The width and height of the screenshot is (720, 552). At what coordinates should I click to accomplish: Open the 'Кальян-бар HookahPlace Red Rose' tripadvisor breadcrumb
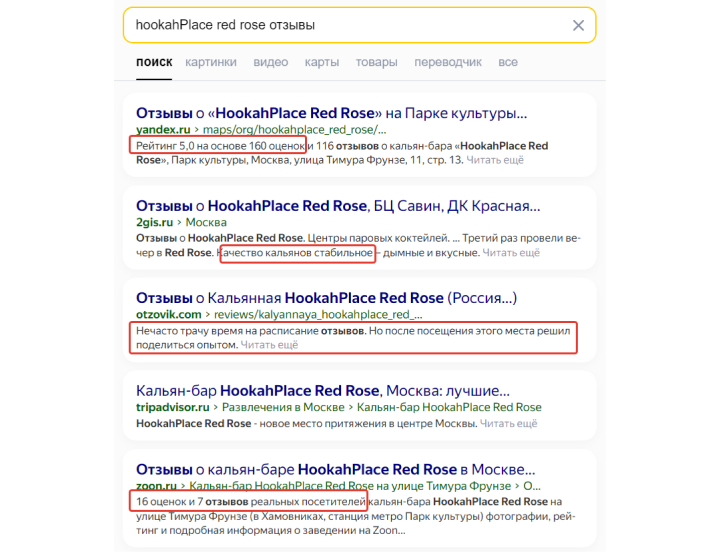click(x=449, y=407)
